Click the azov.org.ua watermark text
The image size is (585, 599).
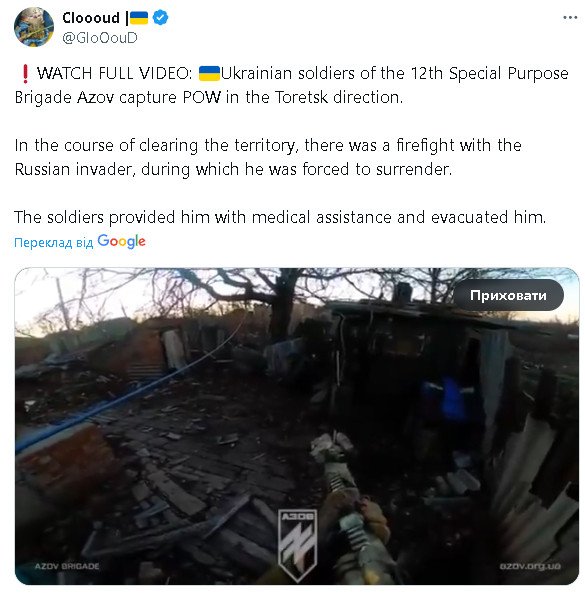point(530,566)
